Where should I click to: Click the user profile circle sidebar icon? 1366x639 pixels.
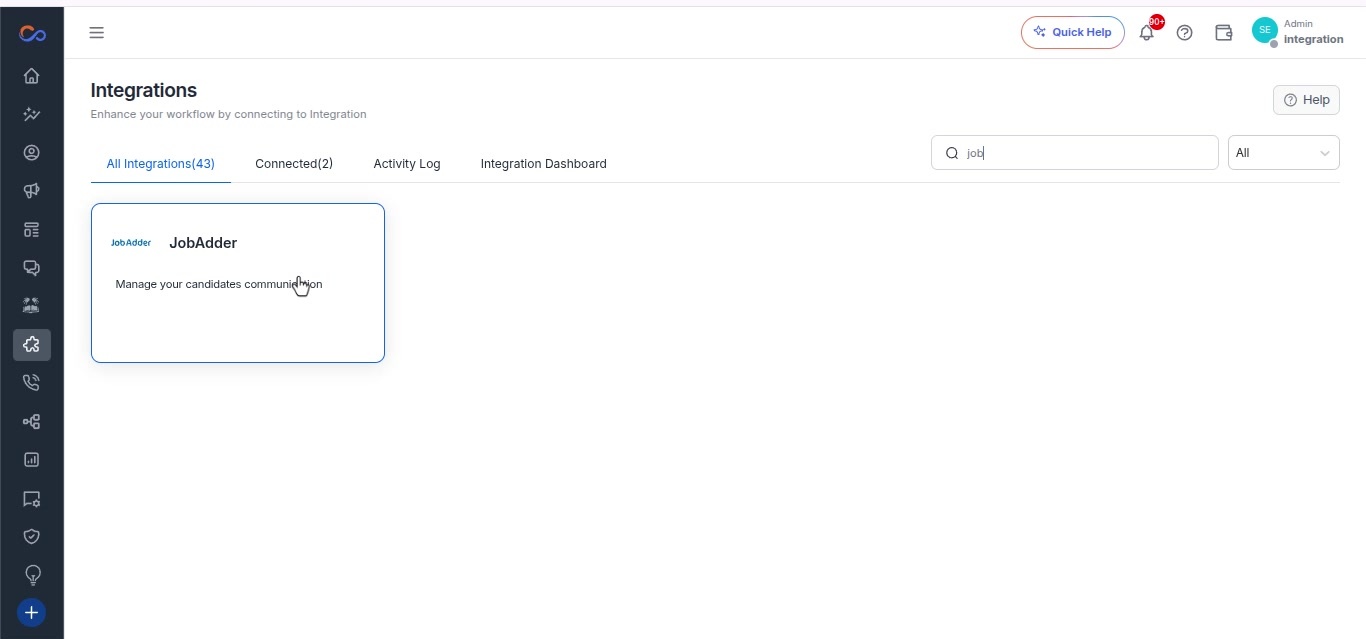point(31,153)
